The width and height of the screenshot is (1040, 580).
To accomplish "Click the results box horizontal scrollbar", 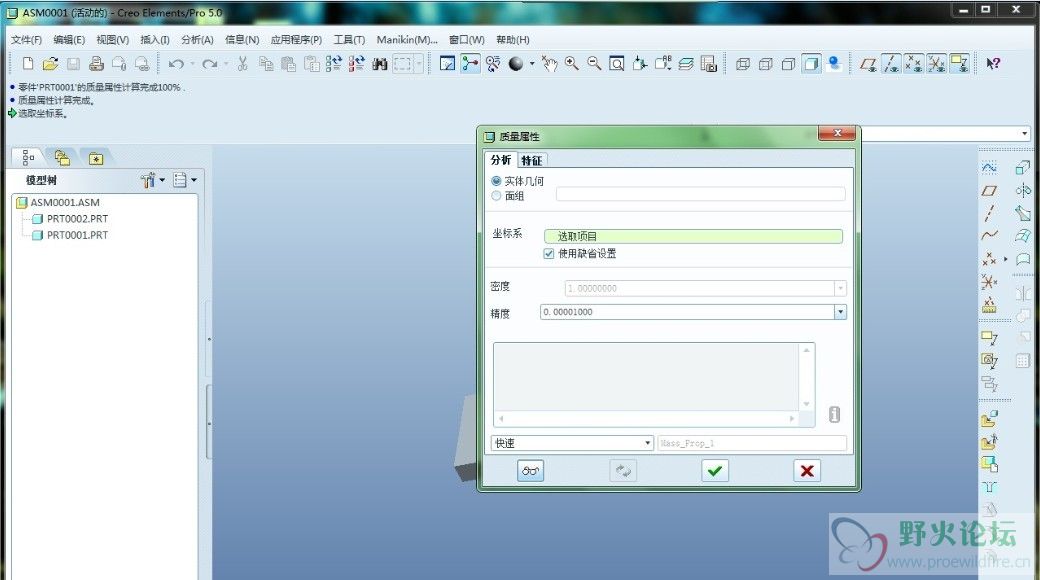I will pyautogui.click(x=646, y=419).
